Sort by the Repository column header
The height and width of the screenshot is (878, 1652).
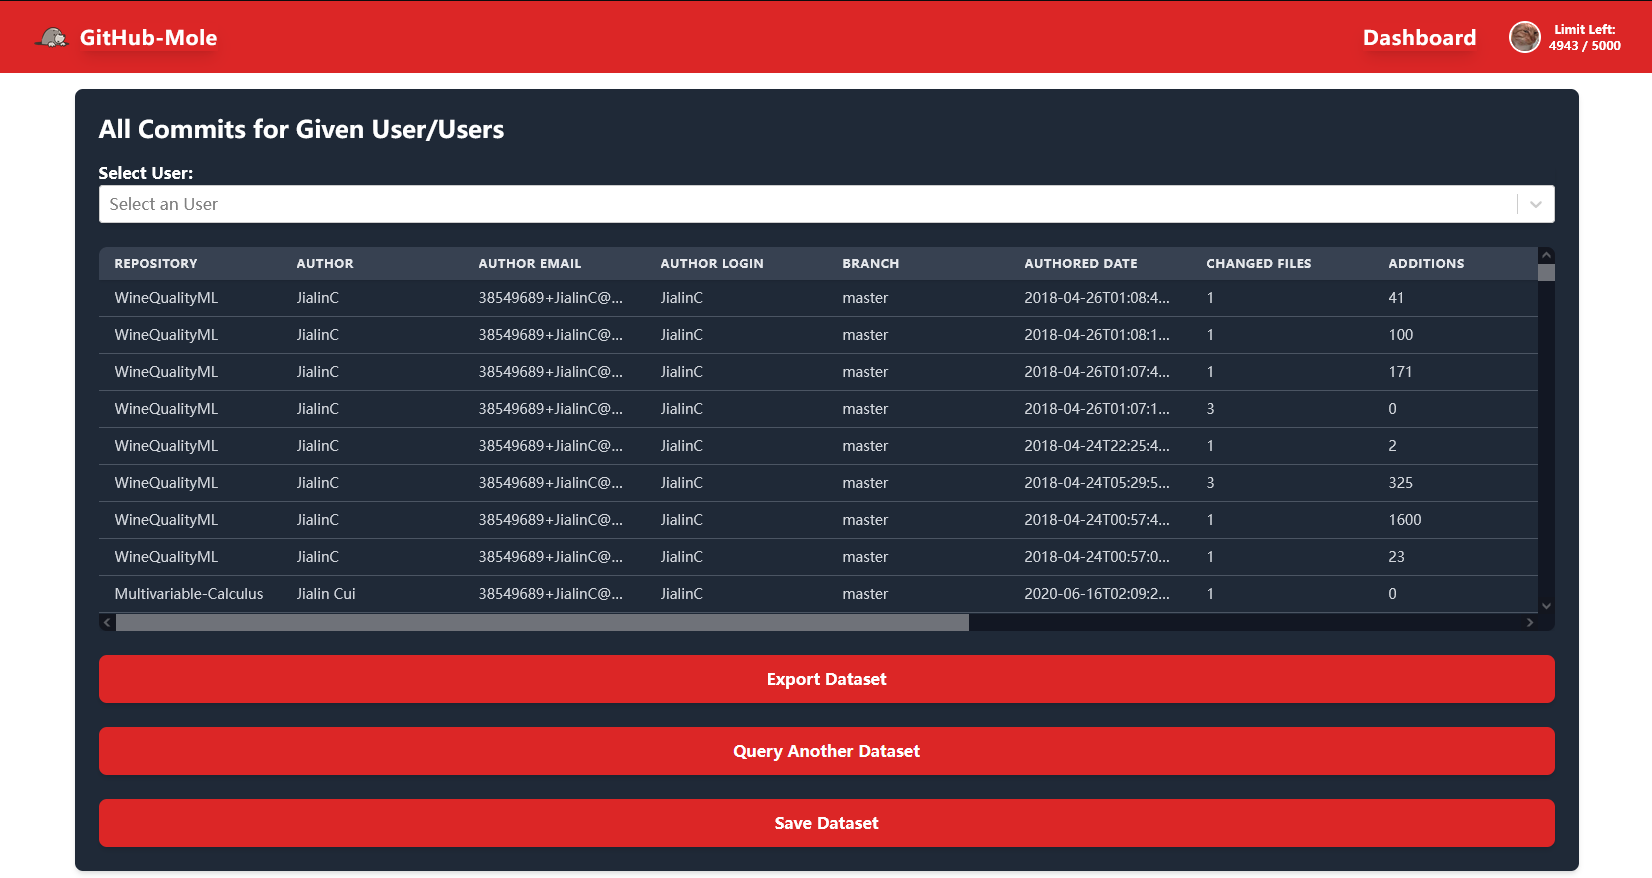pyautogui.click(x=156, y=264)
